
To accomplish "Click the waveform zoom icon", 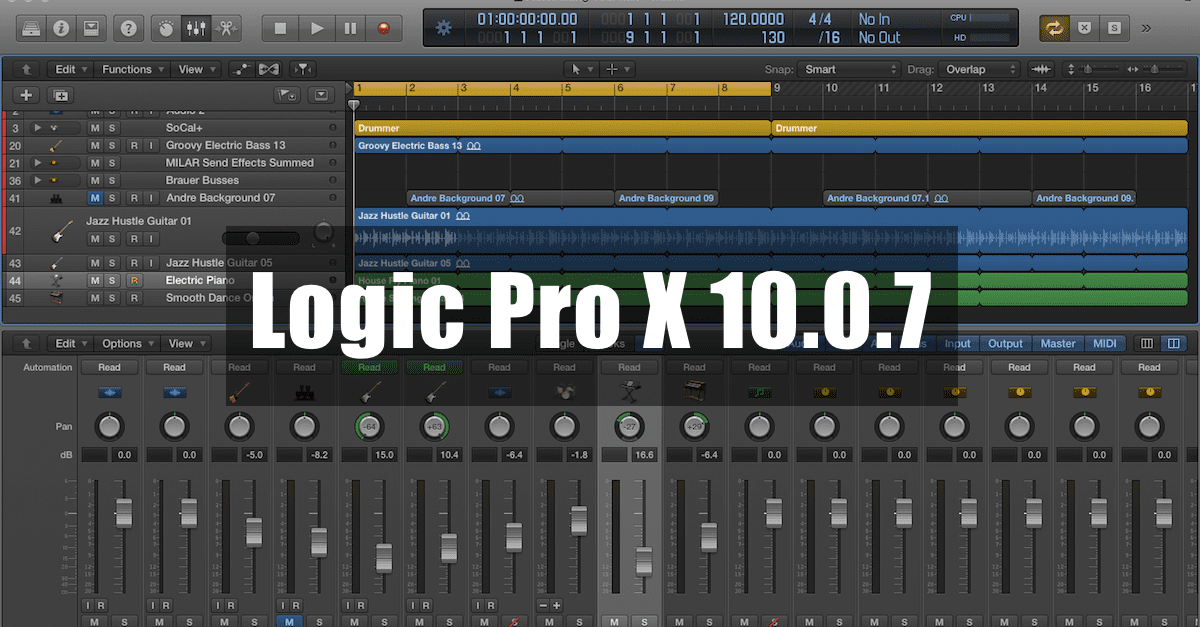I will pos(1041,69).
